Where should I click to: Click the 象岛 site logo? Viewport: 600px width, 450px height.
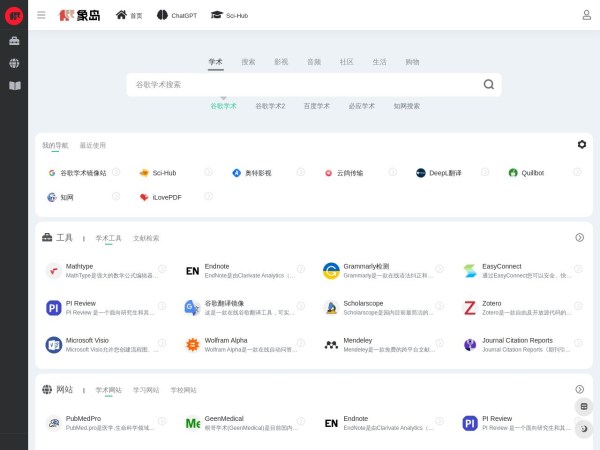pyautogui.click(x=79, y=15)
